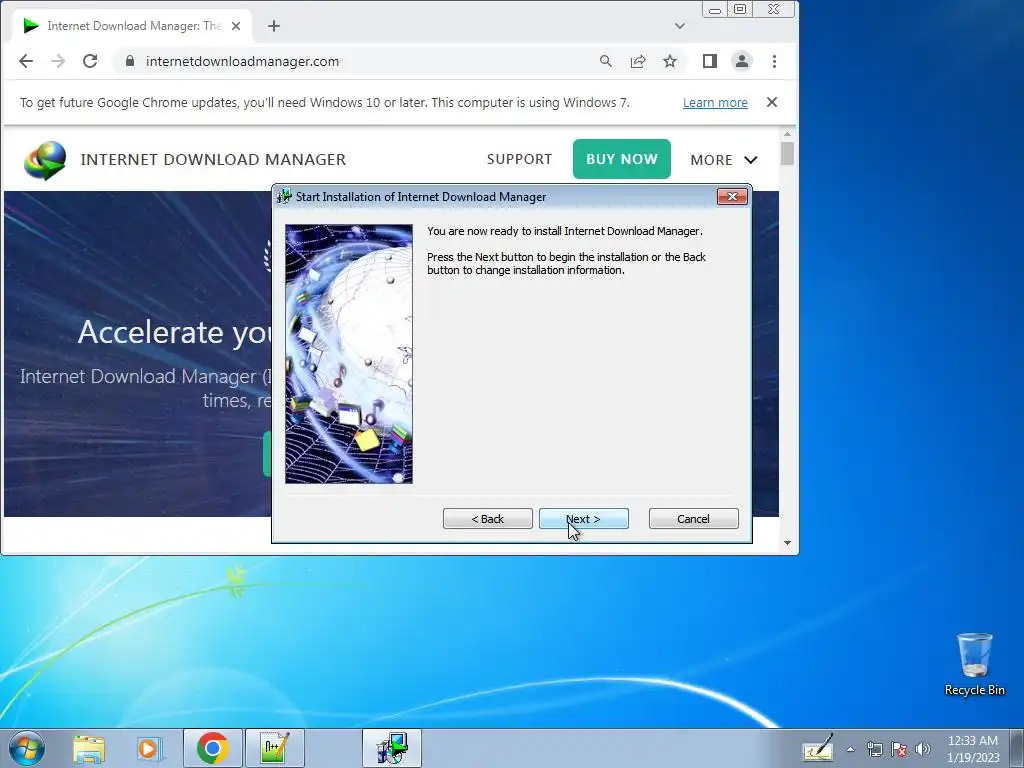This screenshot has width=1024, height=768.
Task: Click the Learn more link
Action: (x=715, y=103)
